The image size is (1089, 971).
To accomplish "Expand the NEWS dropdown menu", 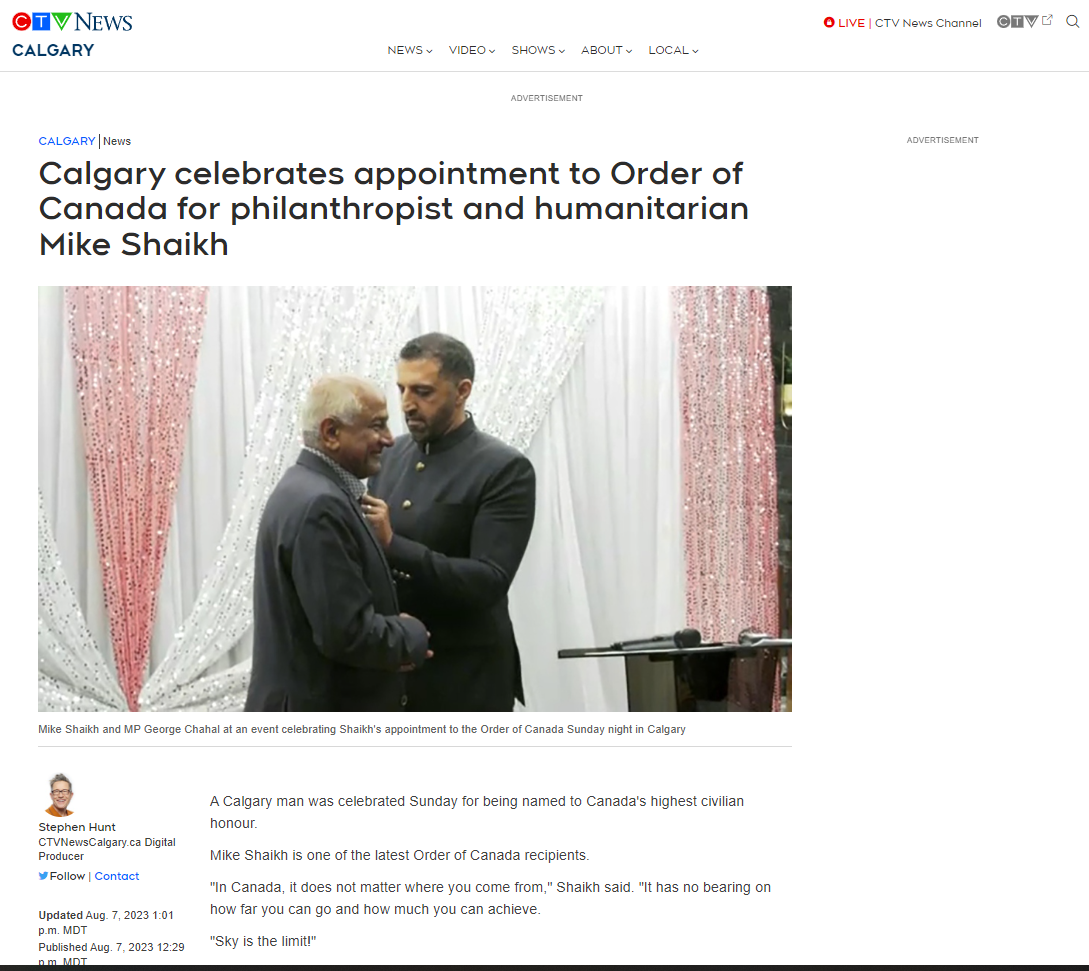I will 410,50.
